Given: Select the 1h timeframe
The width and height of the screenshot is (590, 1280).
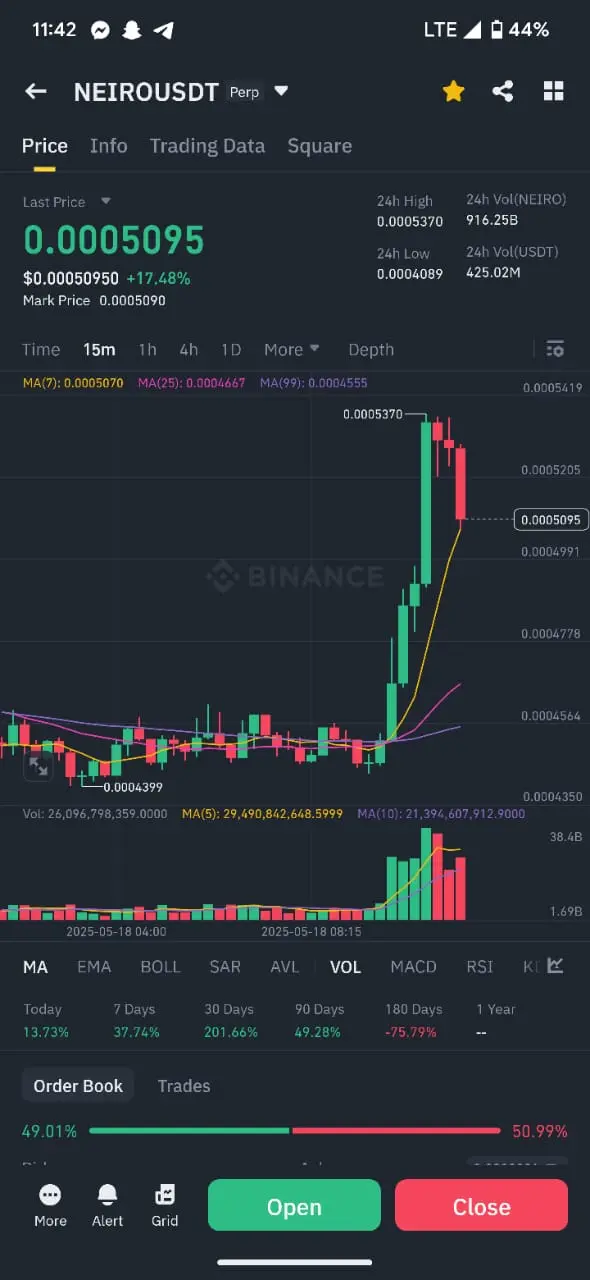Looking at the screenshot, I should [x=147, y=349].
